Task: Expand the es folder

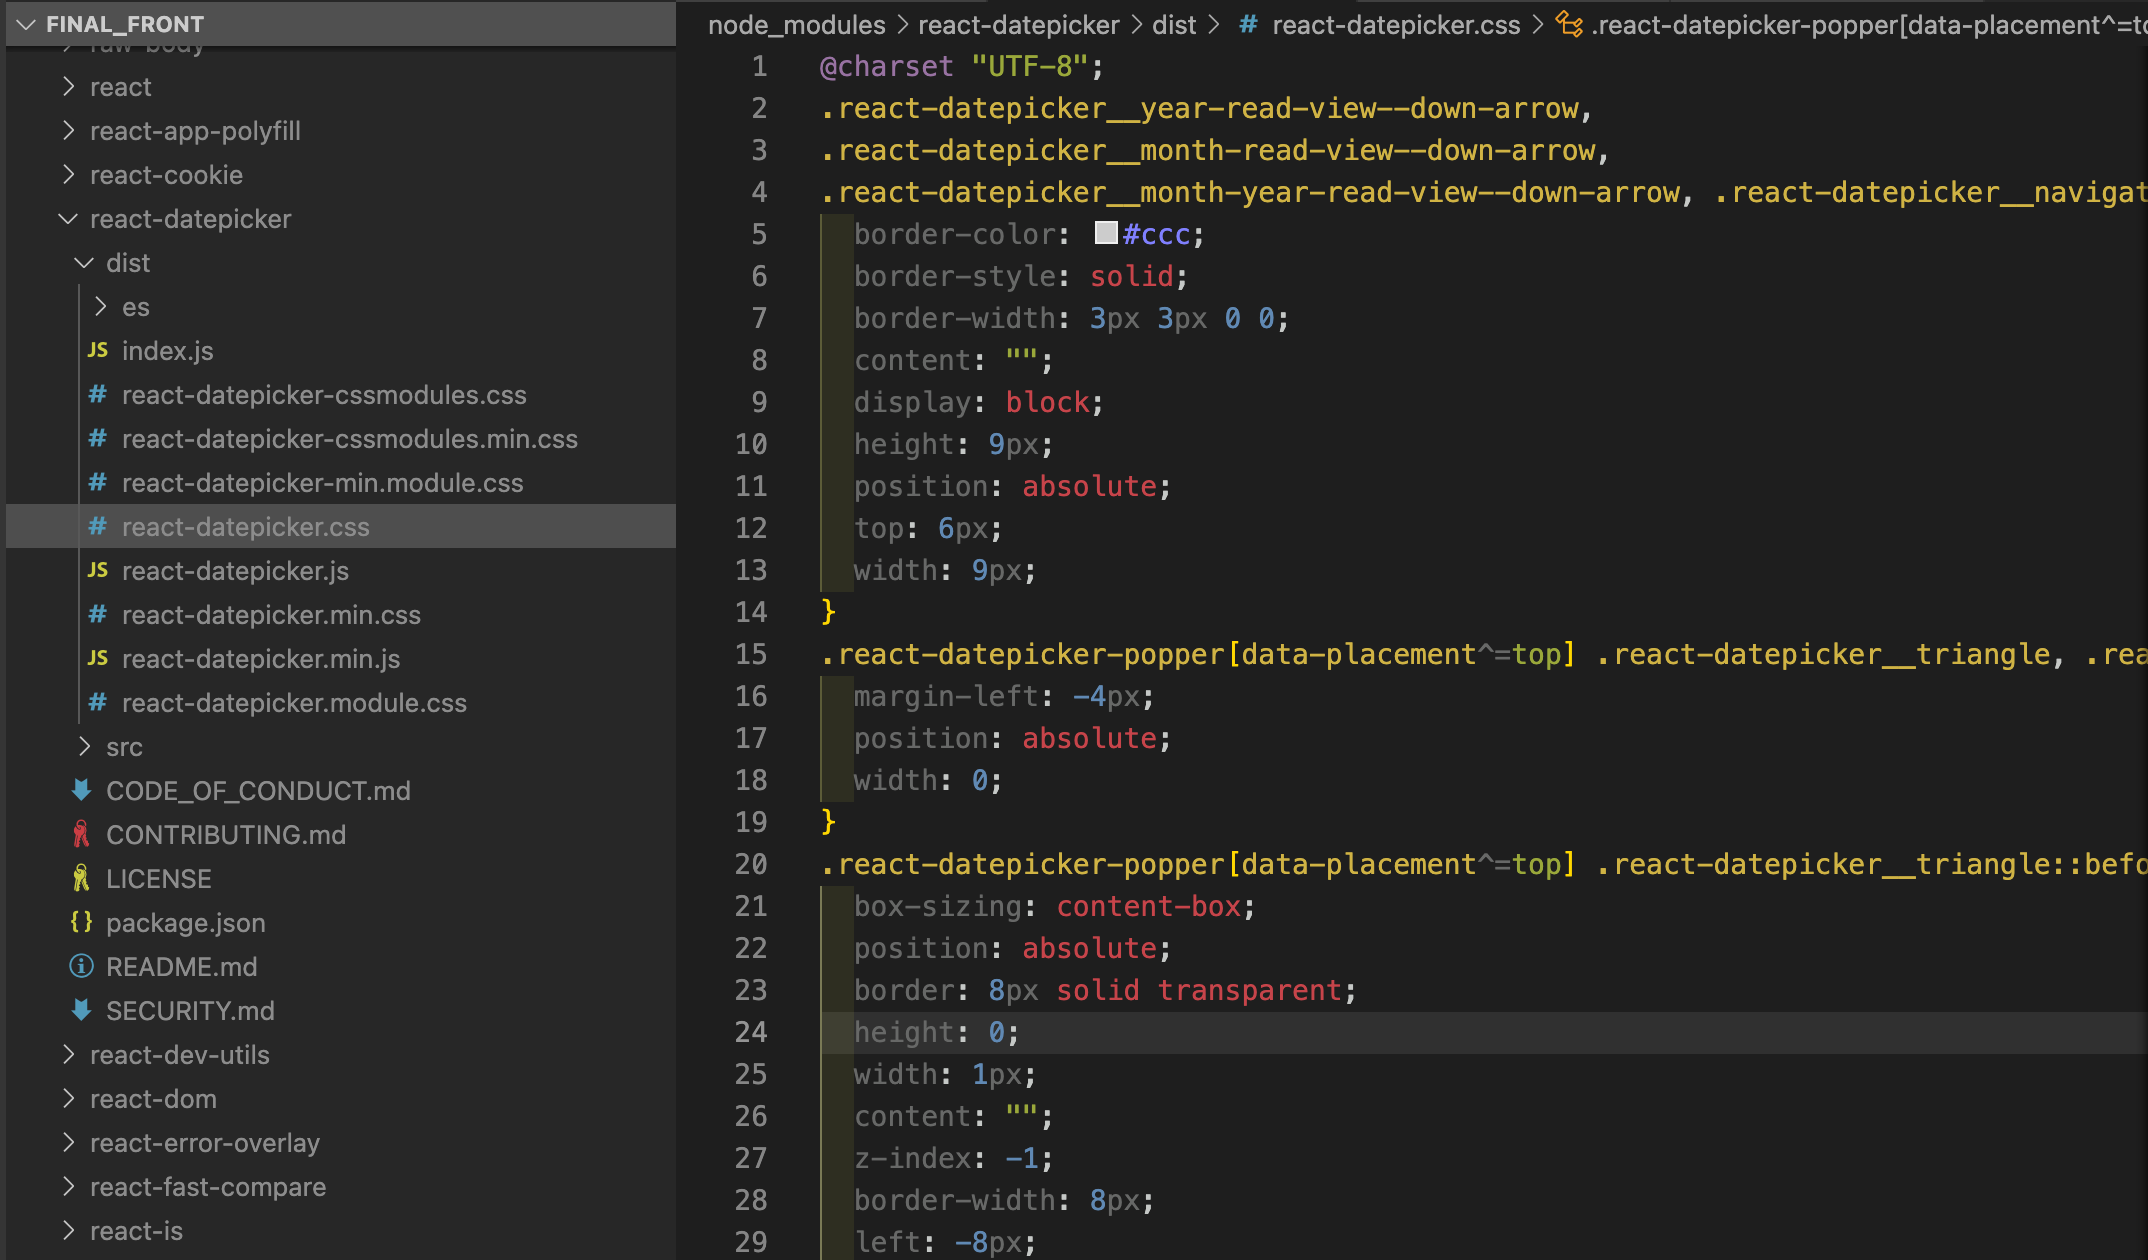Action: [100, 306]
